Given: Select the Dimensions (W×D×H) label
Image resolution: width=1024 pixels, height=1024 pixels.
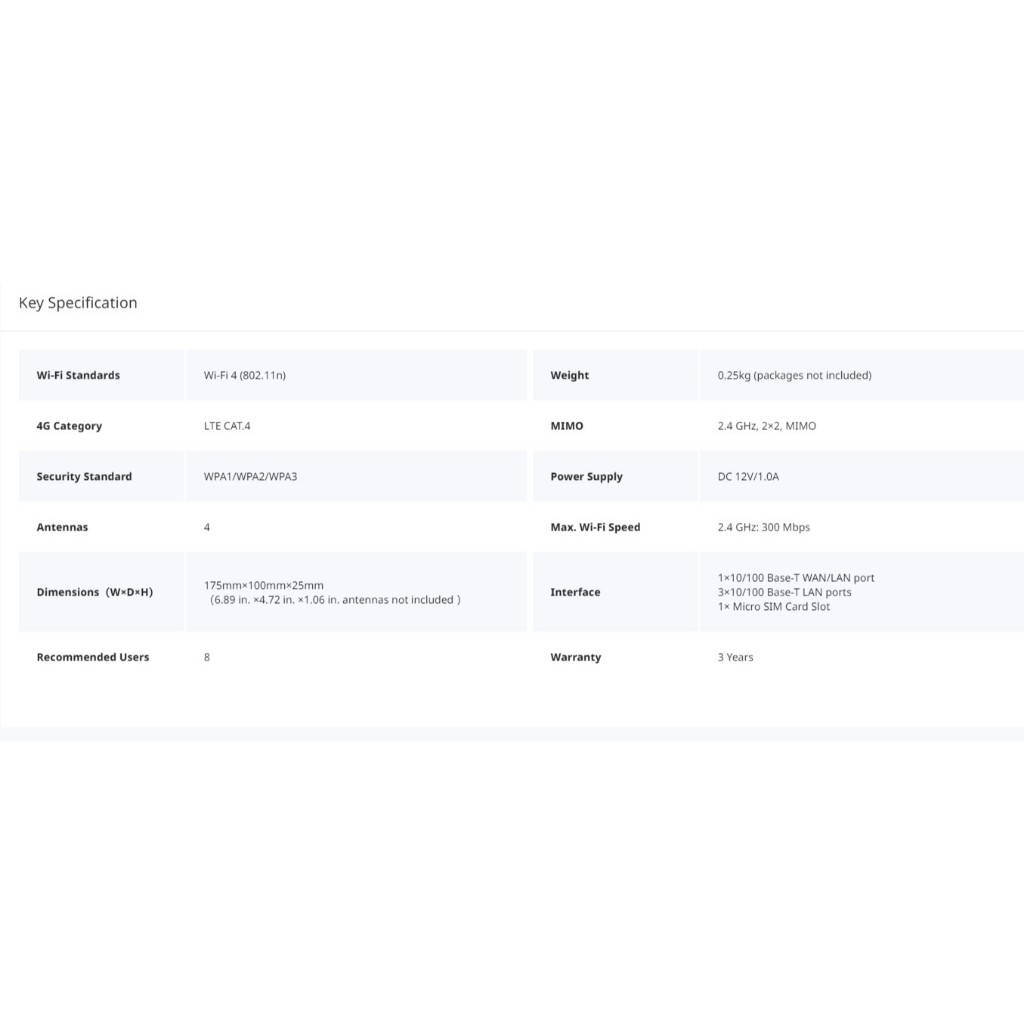Looking at the screenshot, I should pos(95,592).
